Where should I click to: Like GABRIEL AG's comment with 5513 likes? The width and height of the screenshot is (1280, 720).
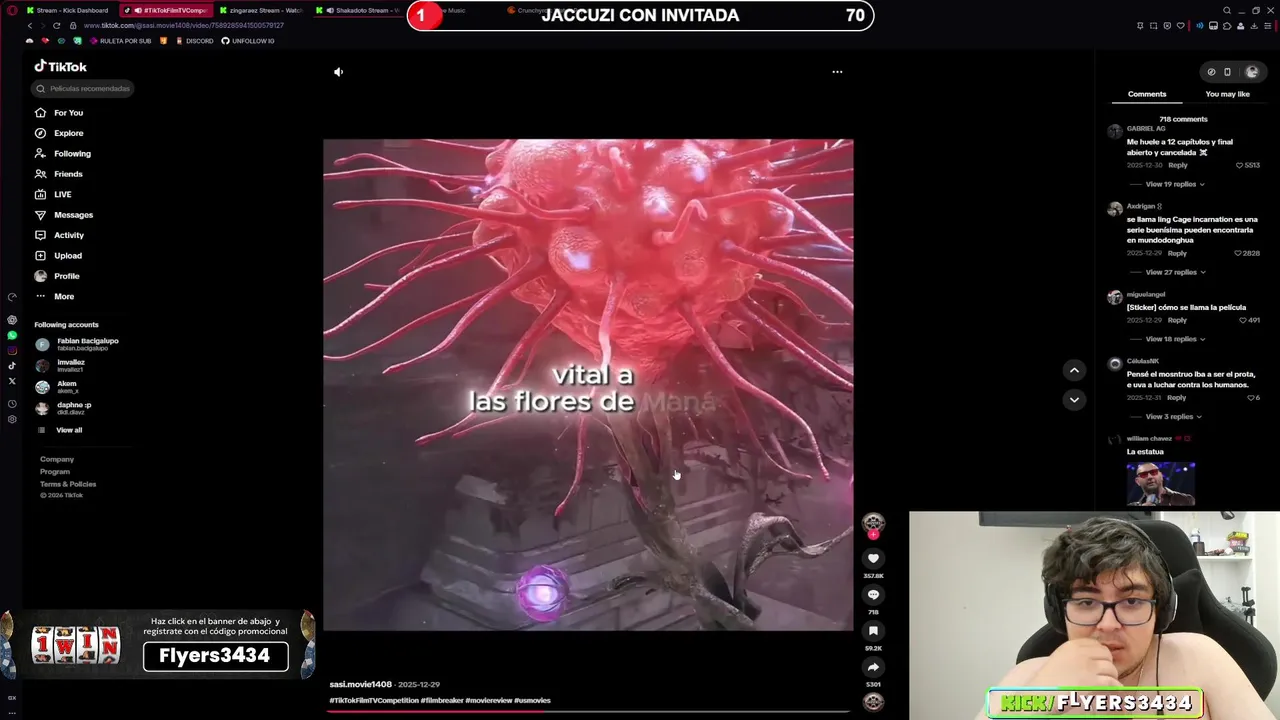(x=1240, y=165)
